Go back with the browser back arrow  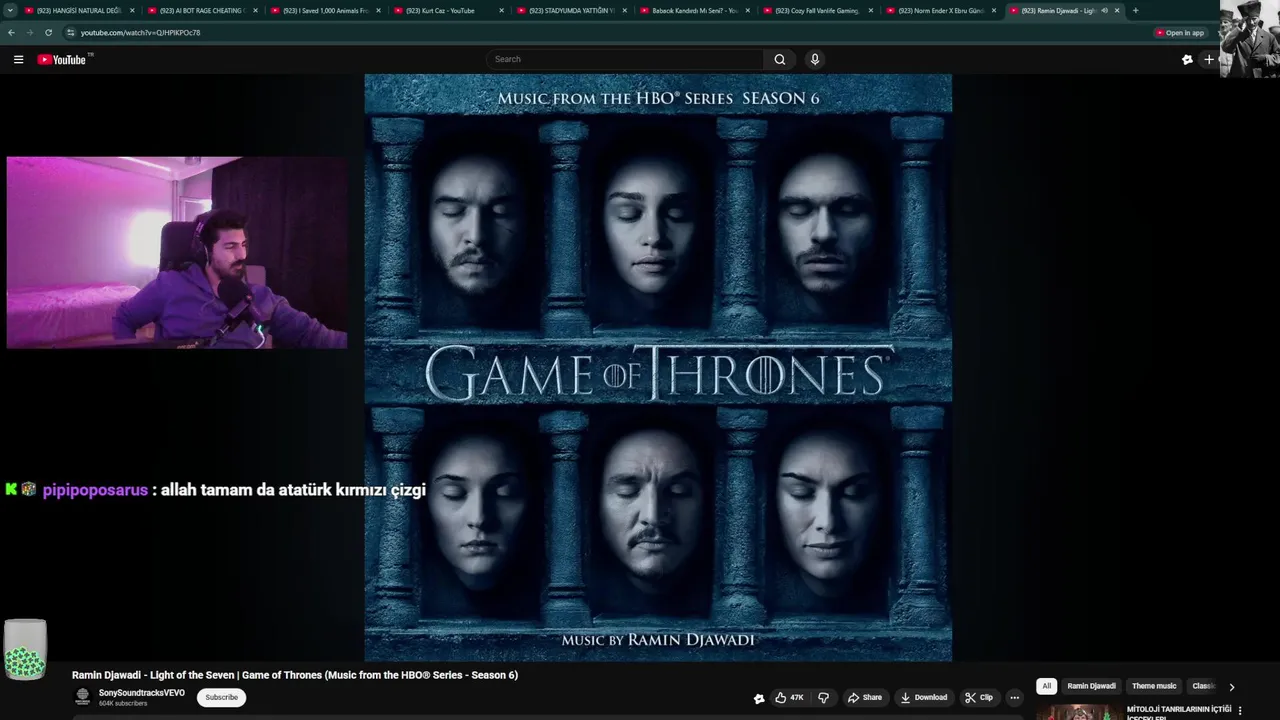(x=11, y=32)
